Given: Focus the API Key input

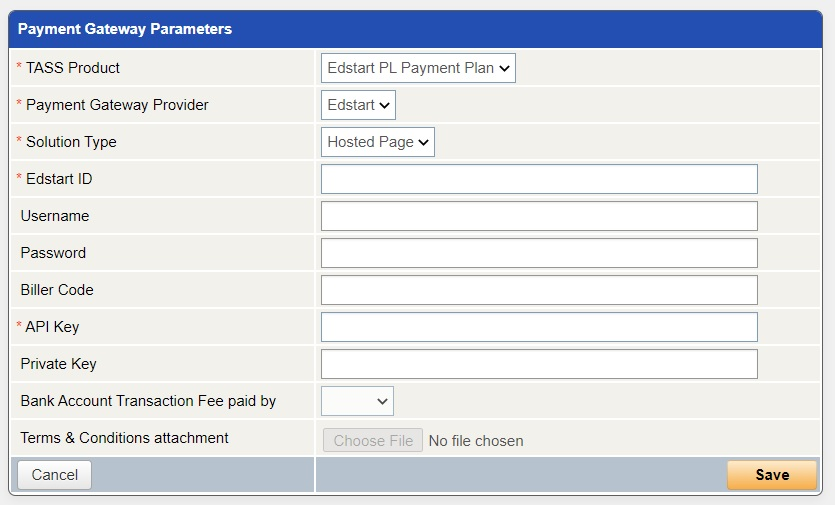Looking at the screenshot, I should (x=539, y=327).
